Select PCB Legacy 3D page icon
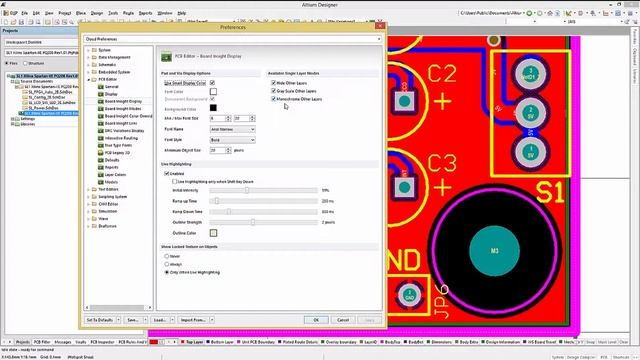 point(100,153)
